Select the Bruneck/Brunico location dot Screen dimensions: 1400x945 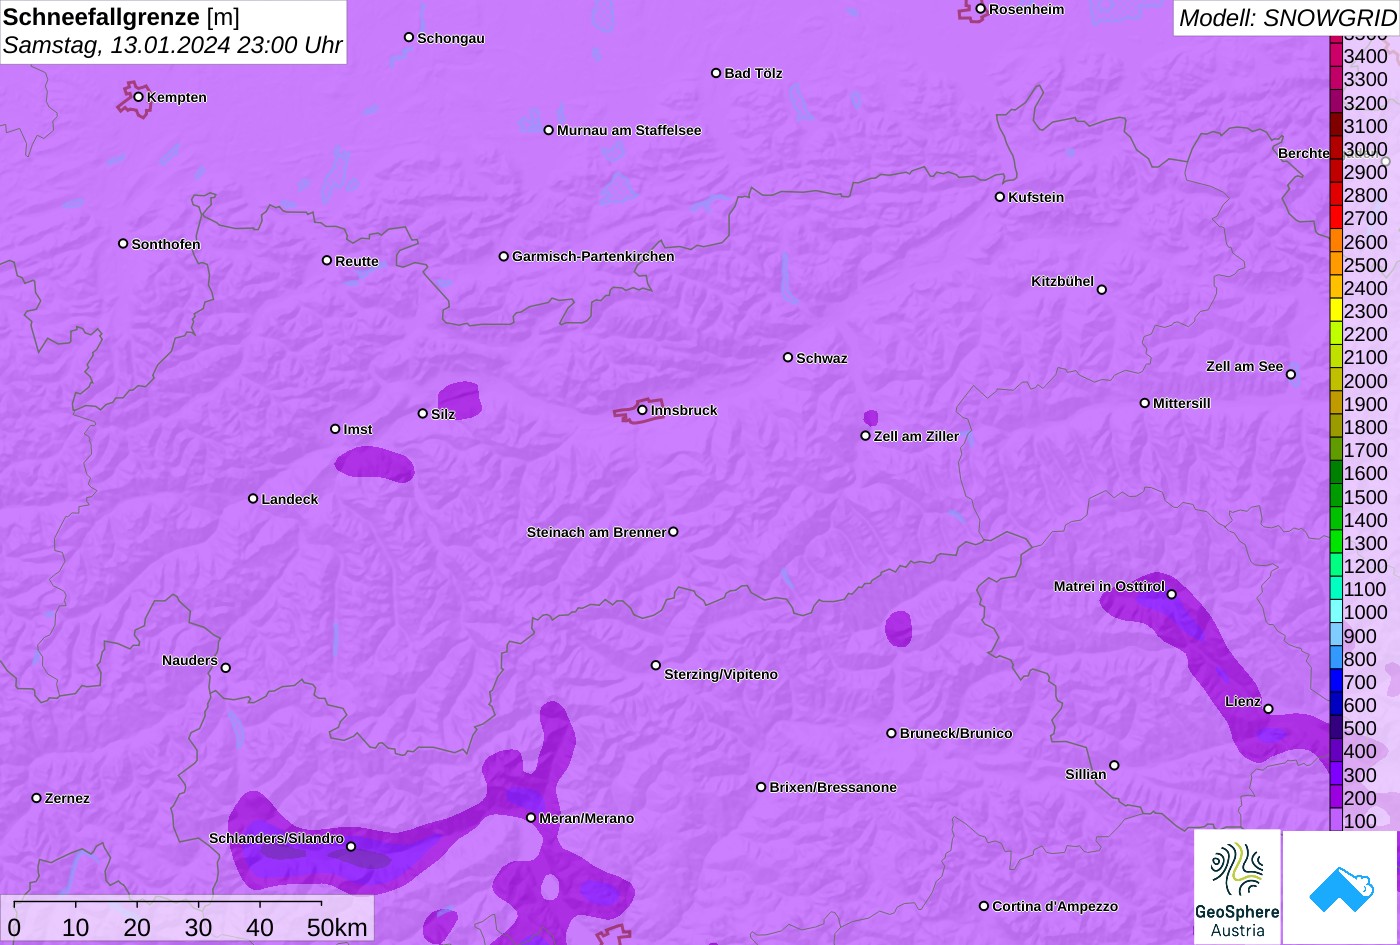click(891, 733)
